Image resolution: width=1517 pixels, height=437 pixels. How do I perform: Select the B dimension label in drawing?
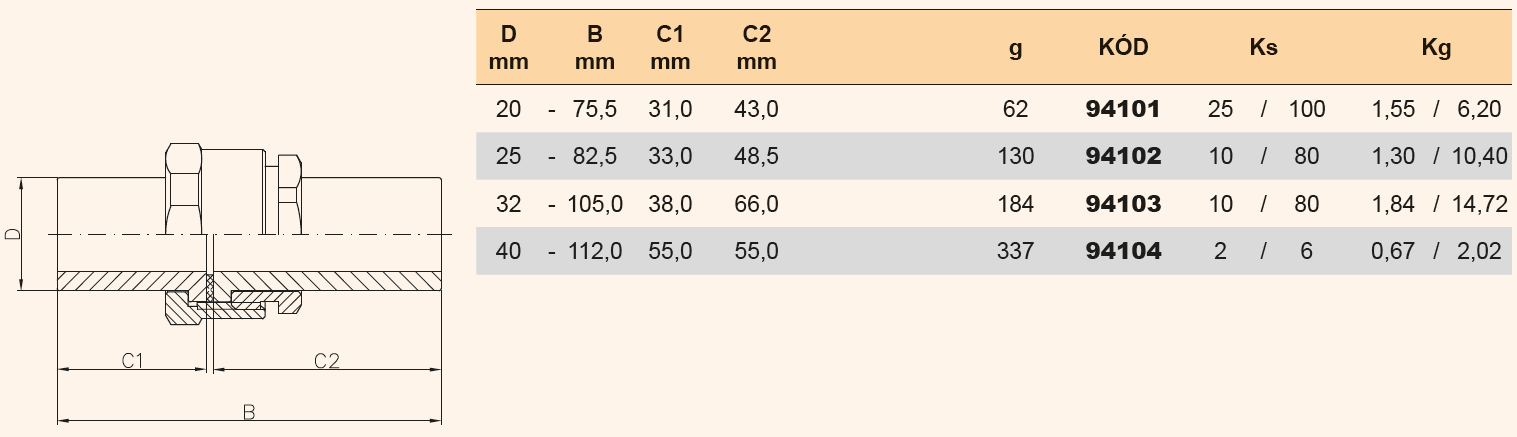pyautogui.click(x=249, y=412)
